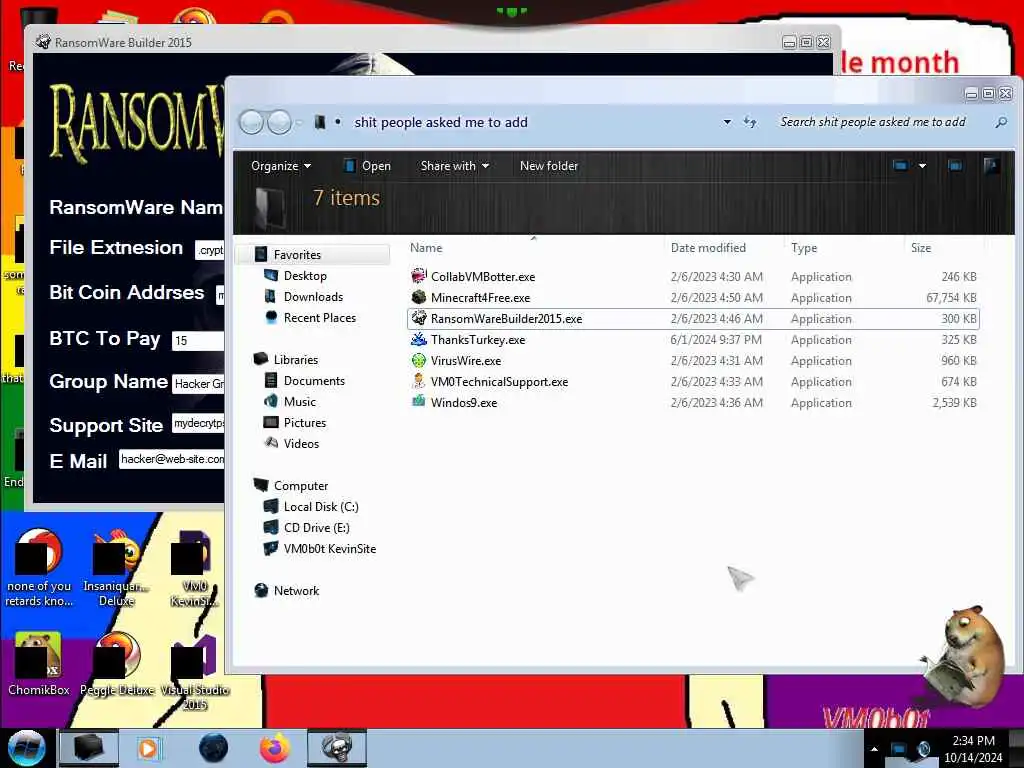The height and width of the screenshot is (768, 1024).
Task: Select the CollabVMBotter.exe file icon
Action: [419, 276]
